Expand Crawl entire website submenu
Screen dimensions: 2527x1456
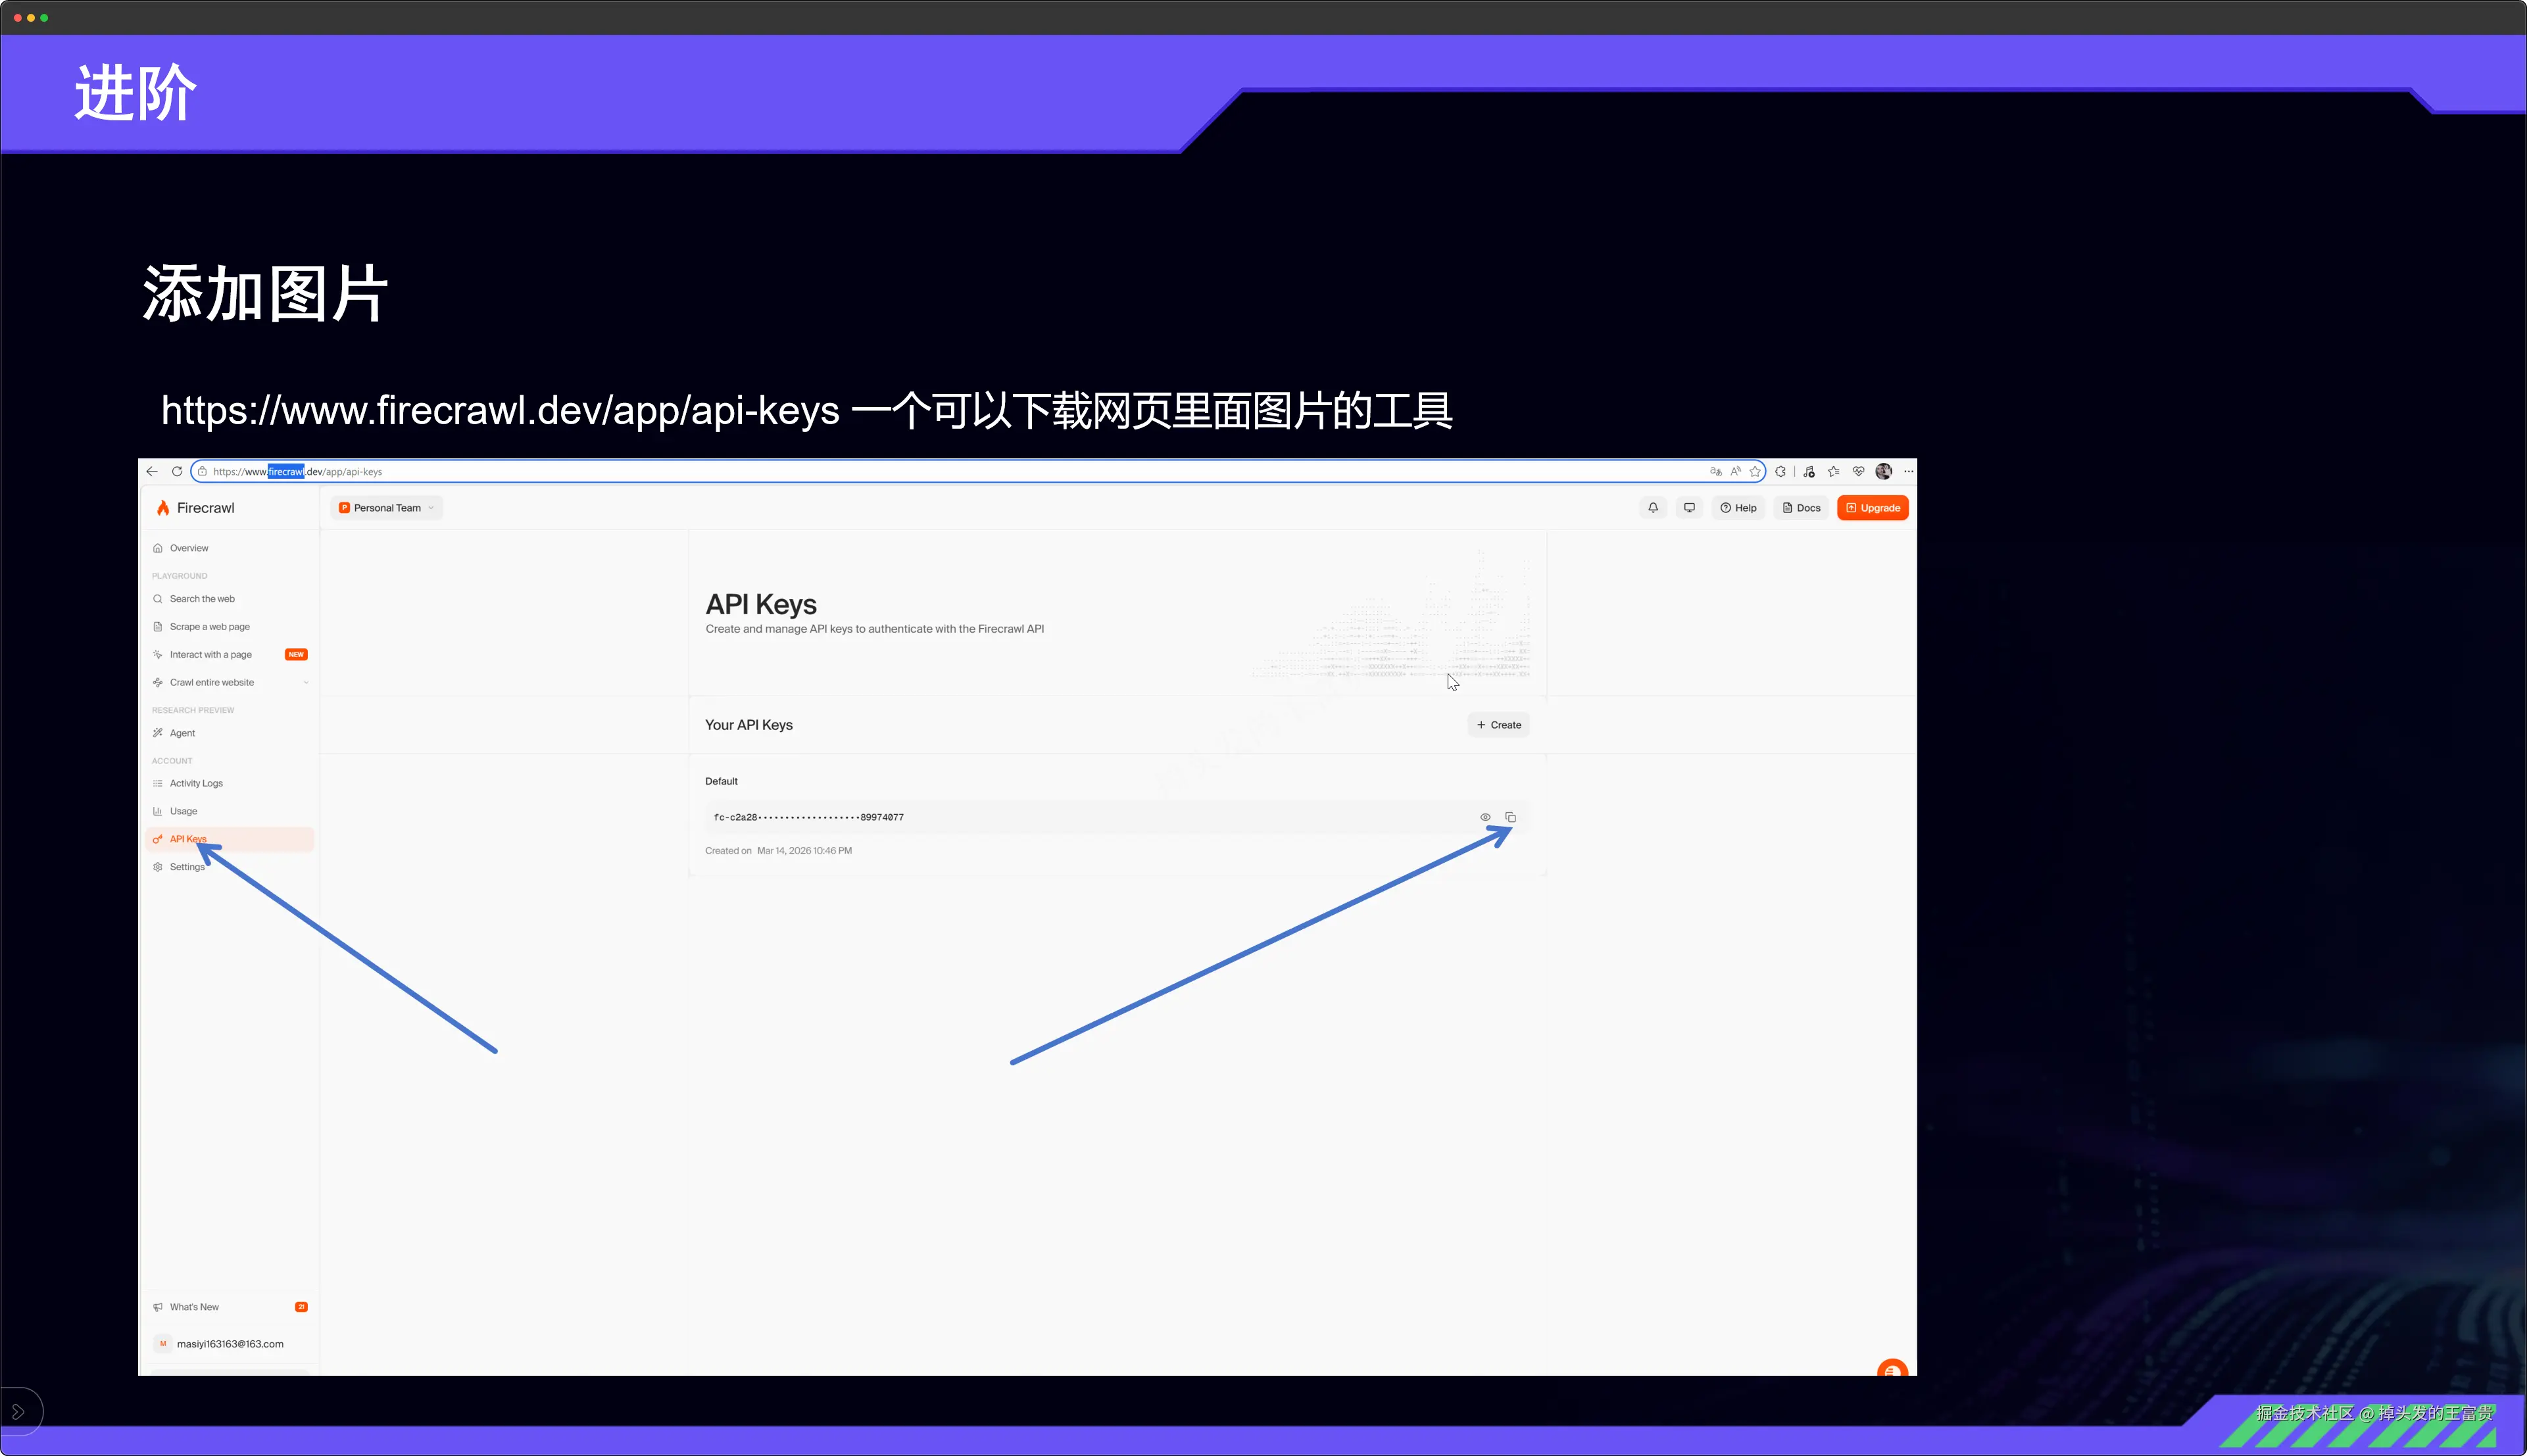tap(305, 683)
